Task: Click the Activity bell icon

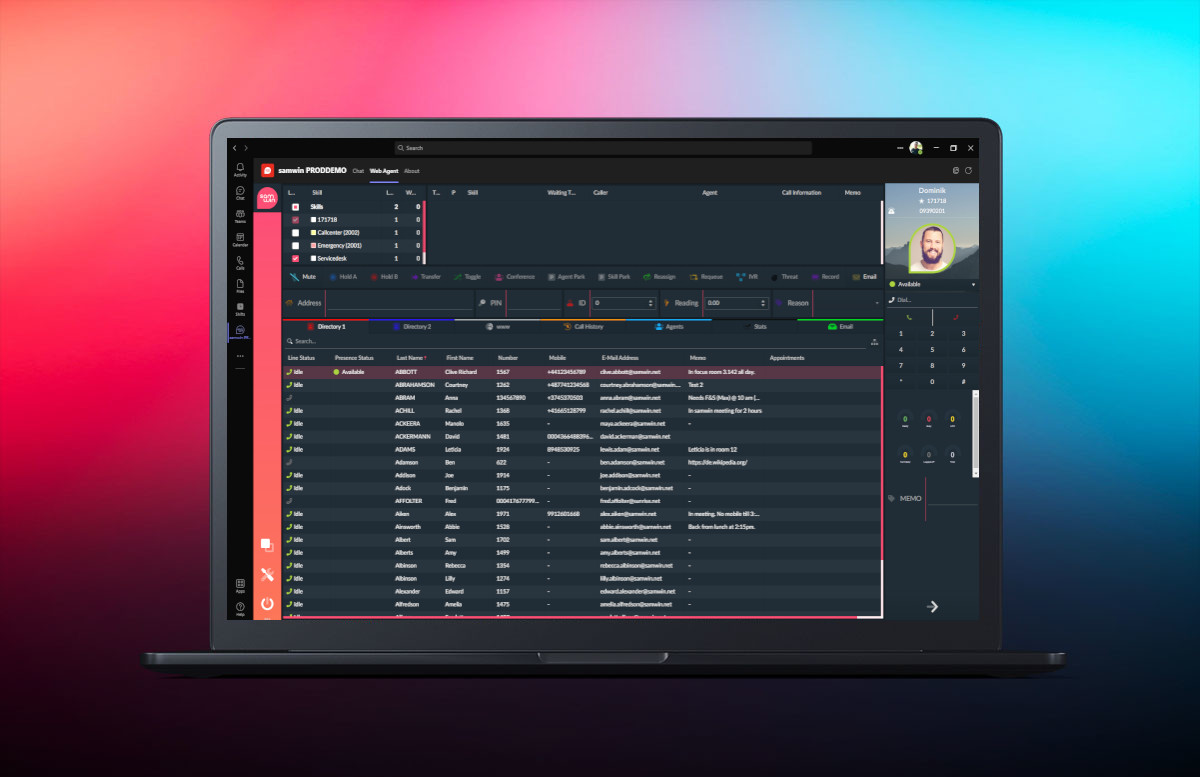Action: [x=240, y=169]
